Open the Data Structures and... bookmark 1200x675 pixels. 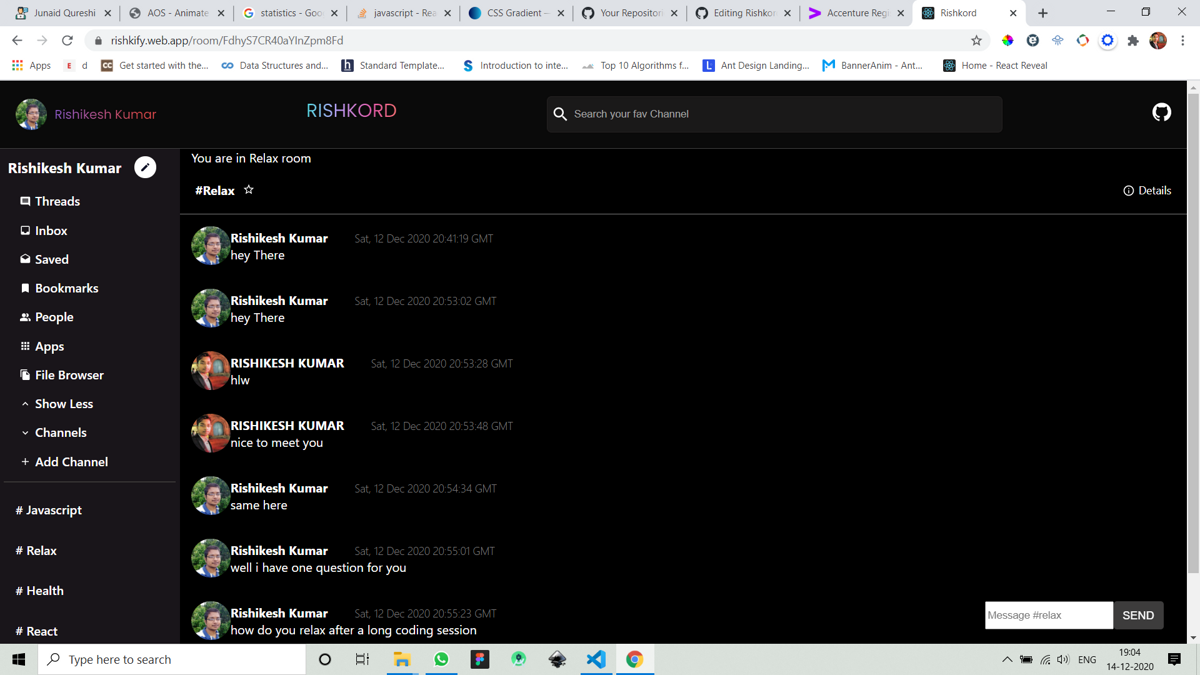(275, 65)
